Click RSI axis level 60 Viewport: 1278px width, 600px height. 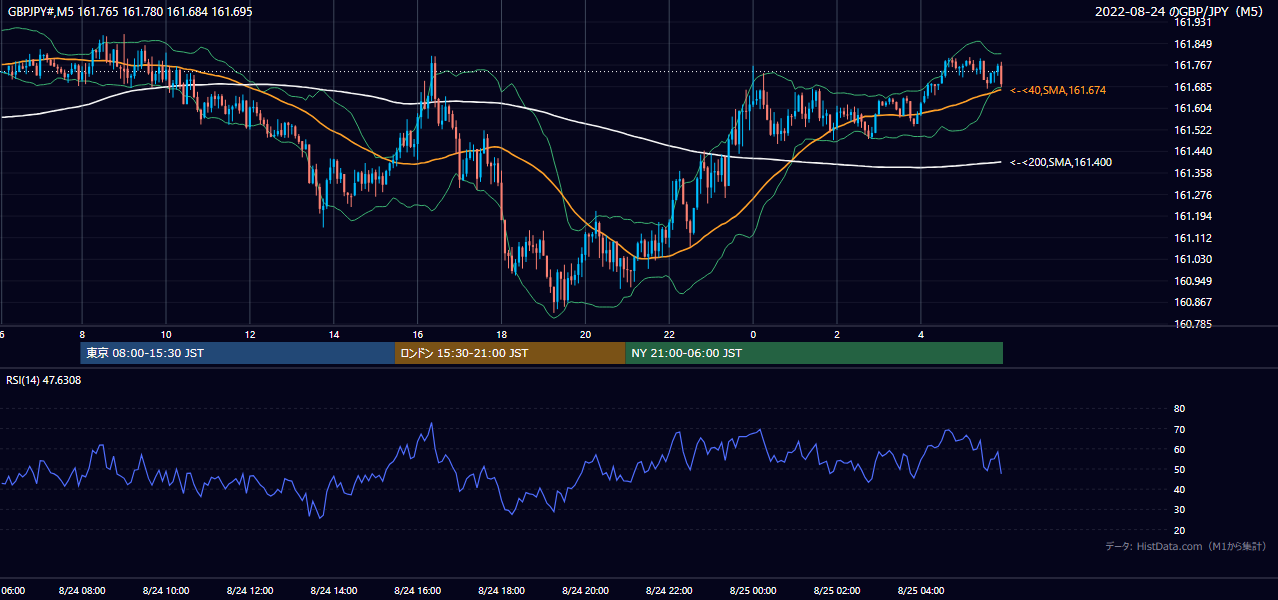click(x=1180, y=449)
